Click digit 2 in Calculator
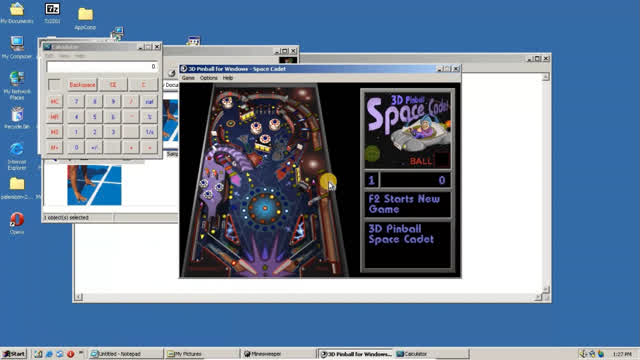The width and height of the screenshot is (640, 360). coord(94,132)
